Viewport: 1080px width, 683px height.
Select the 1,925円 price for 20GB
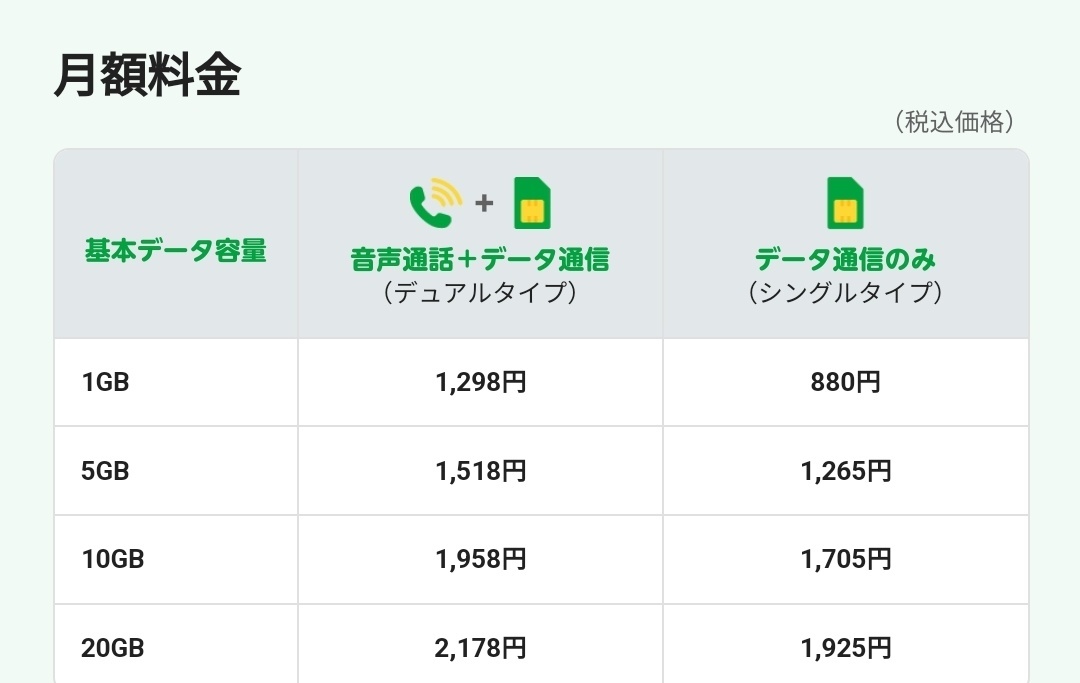pos(845,648)
